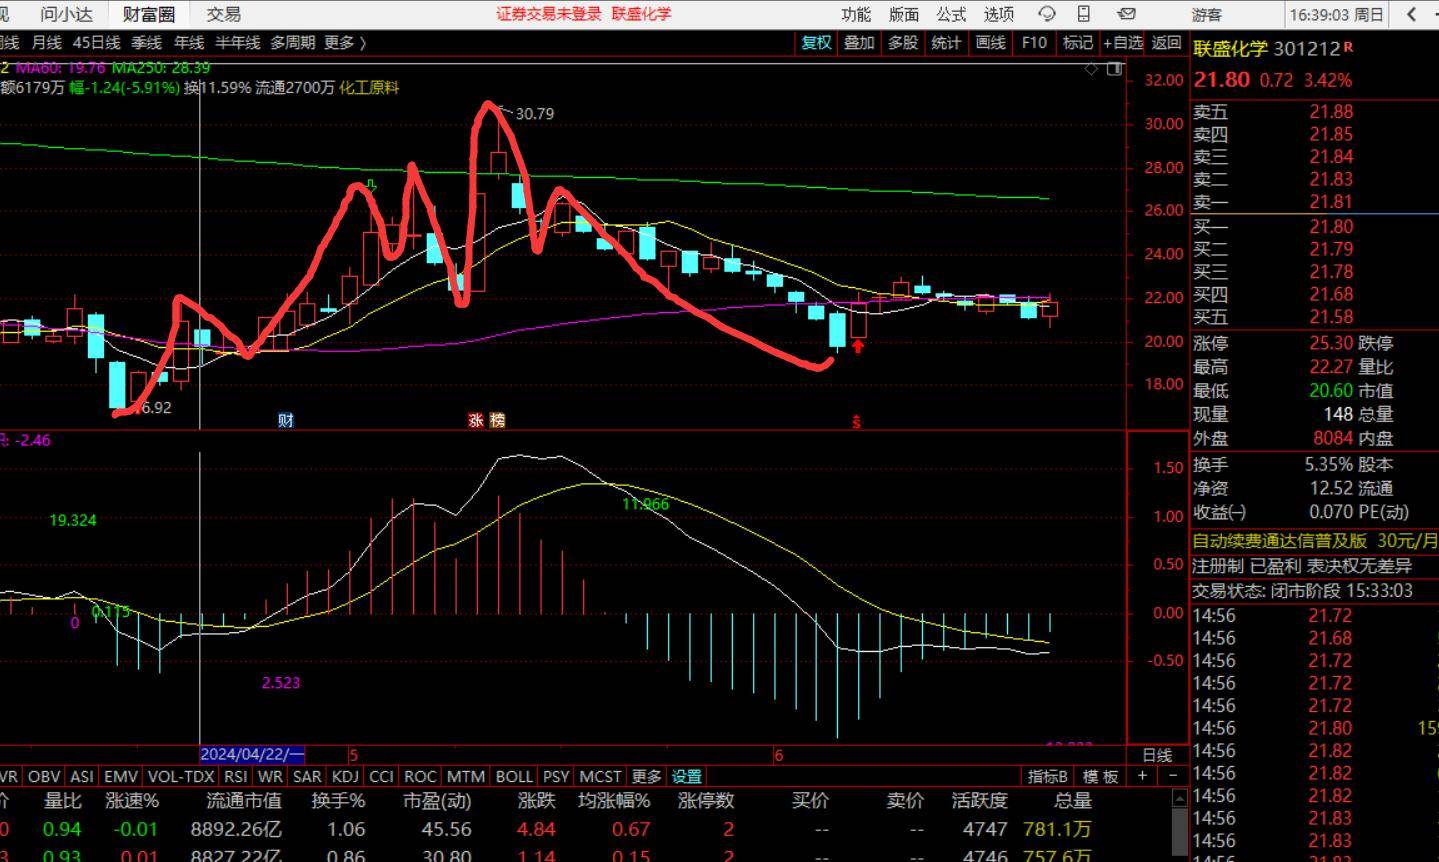Click the plus button beside 模板
Viewport: 1439px width, 862px height.
(1142, 776)
